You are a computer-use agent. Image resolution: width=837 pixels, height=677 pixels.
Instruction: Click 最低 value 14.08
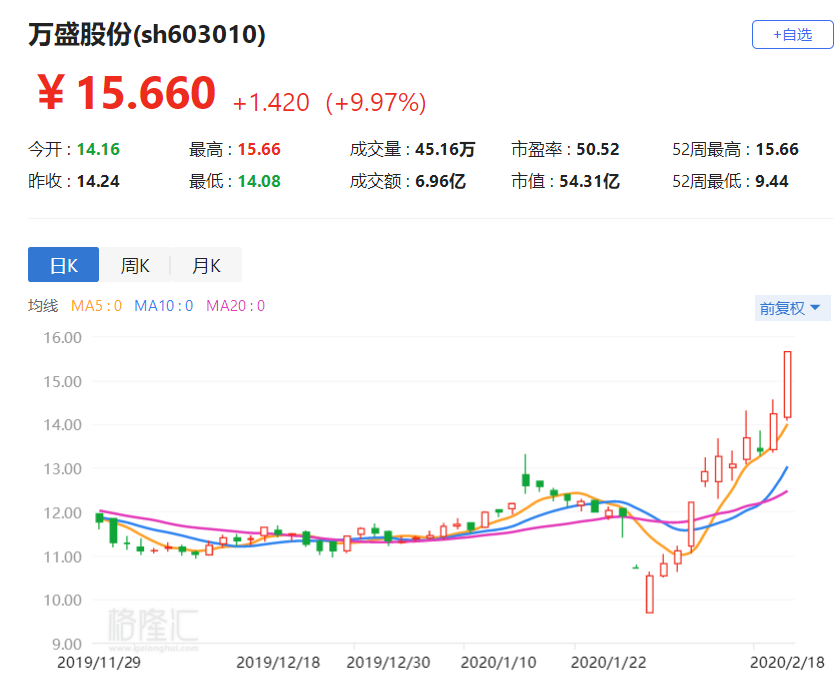(x=259, y=181)
